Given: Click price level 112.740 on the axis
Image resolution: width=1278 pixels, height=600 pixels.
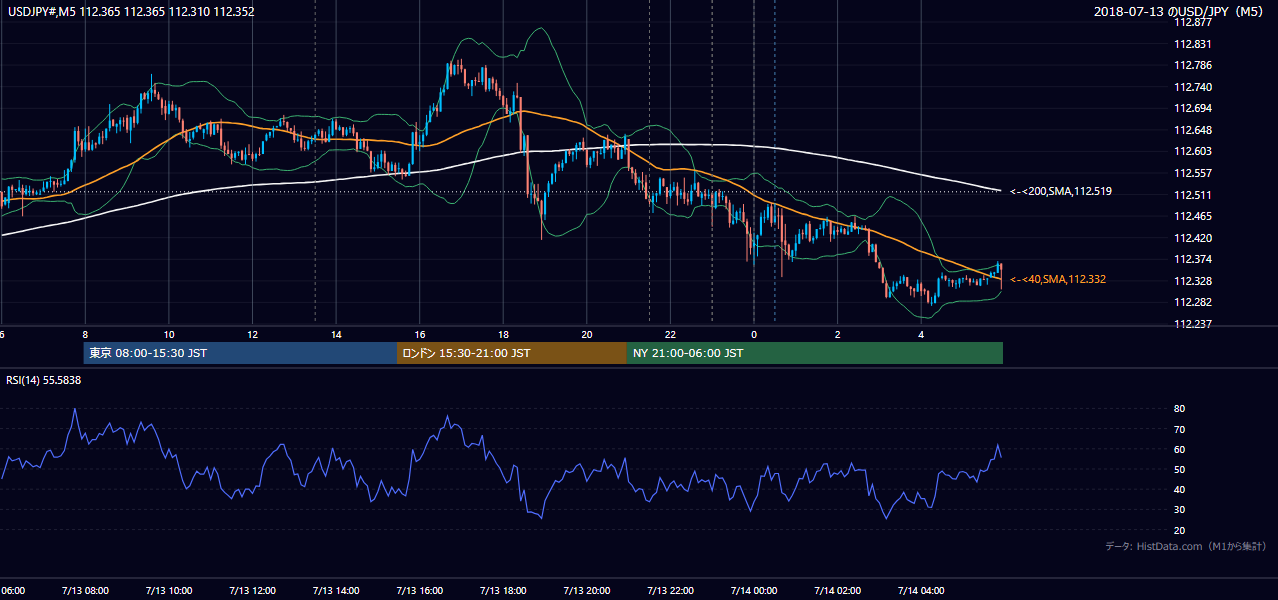Looking at the screenshot, I should click(x=1193, y=87).
